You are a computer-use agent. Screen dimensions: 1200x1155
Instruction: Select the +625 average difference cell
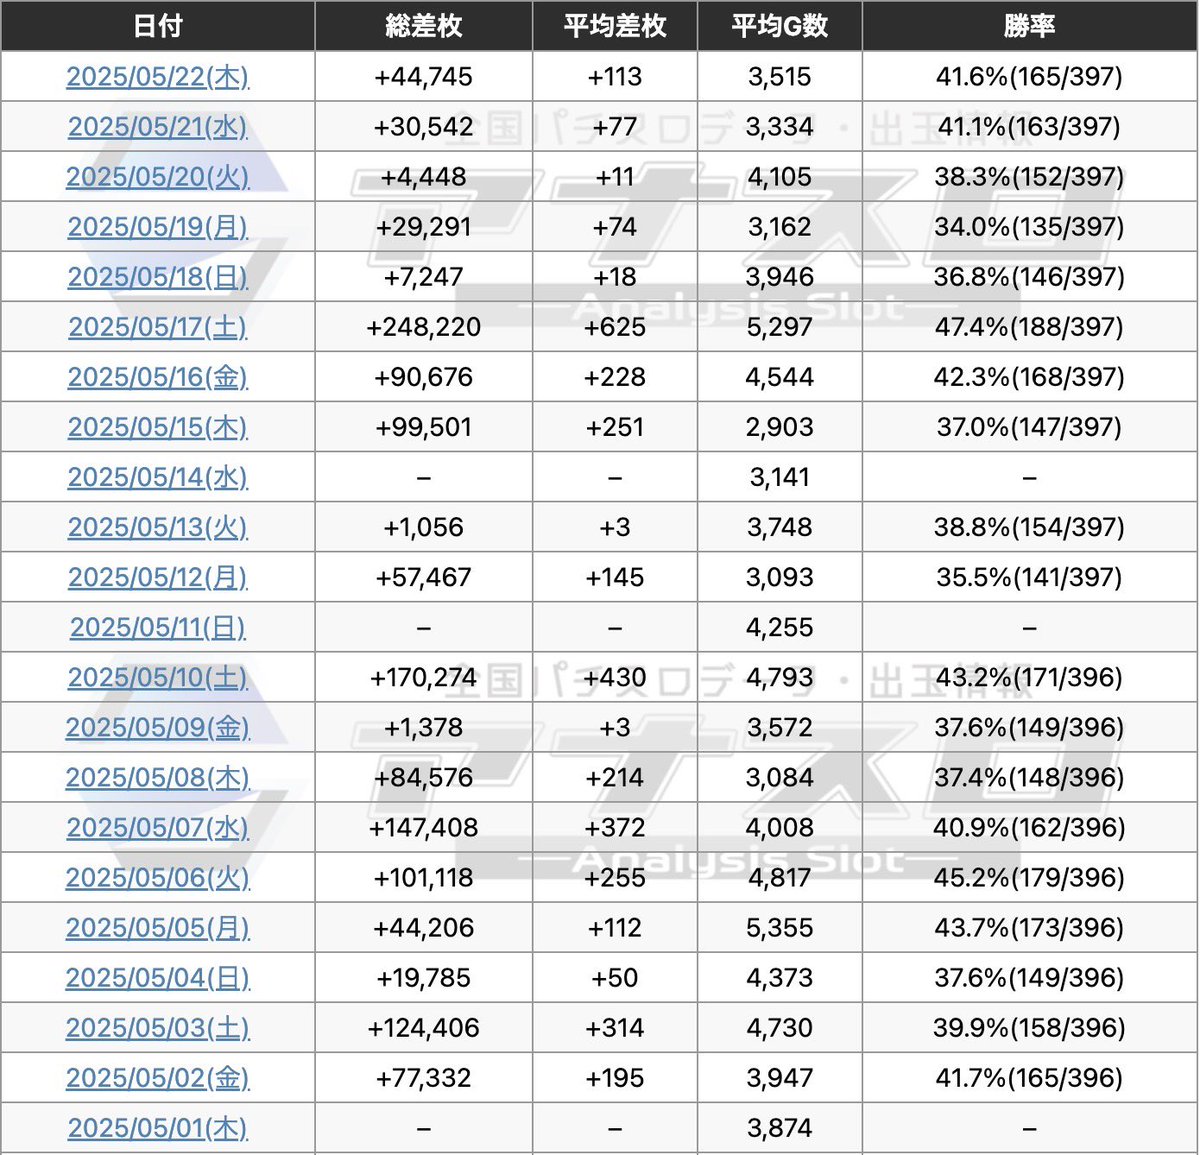(x=615, y=327)
